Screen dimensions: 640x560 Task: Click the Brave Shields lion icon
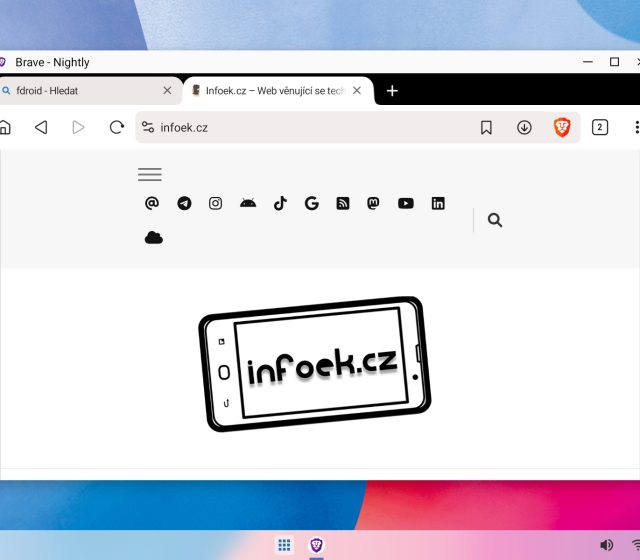(x=562, y=127)
